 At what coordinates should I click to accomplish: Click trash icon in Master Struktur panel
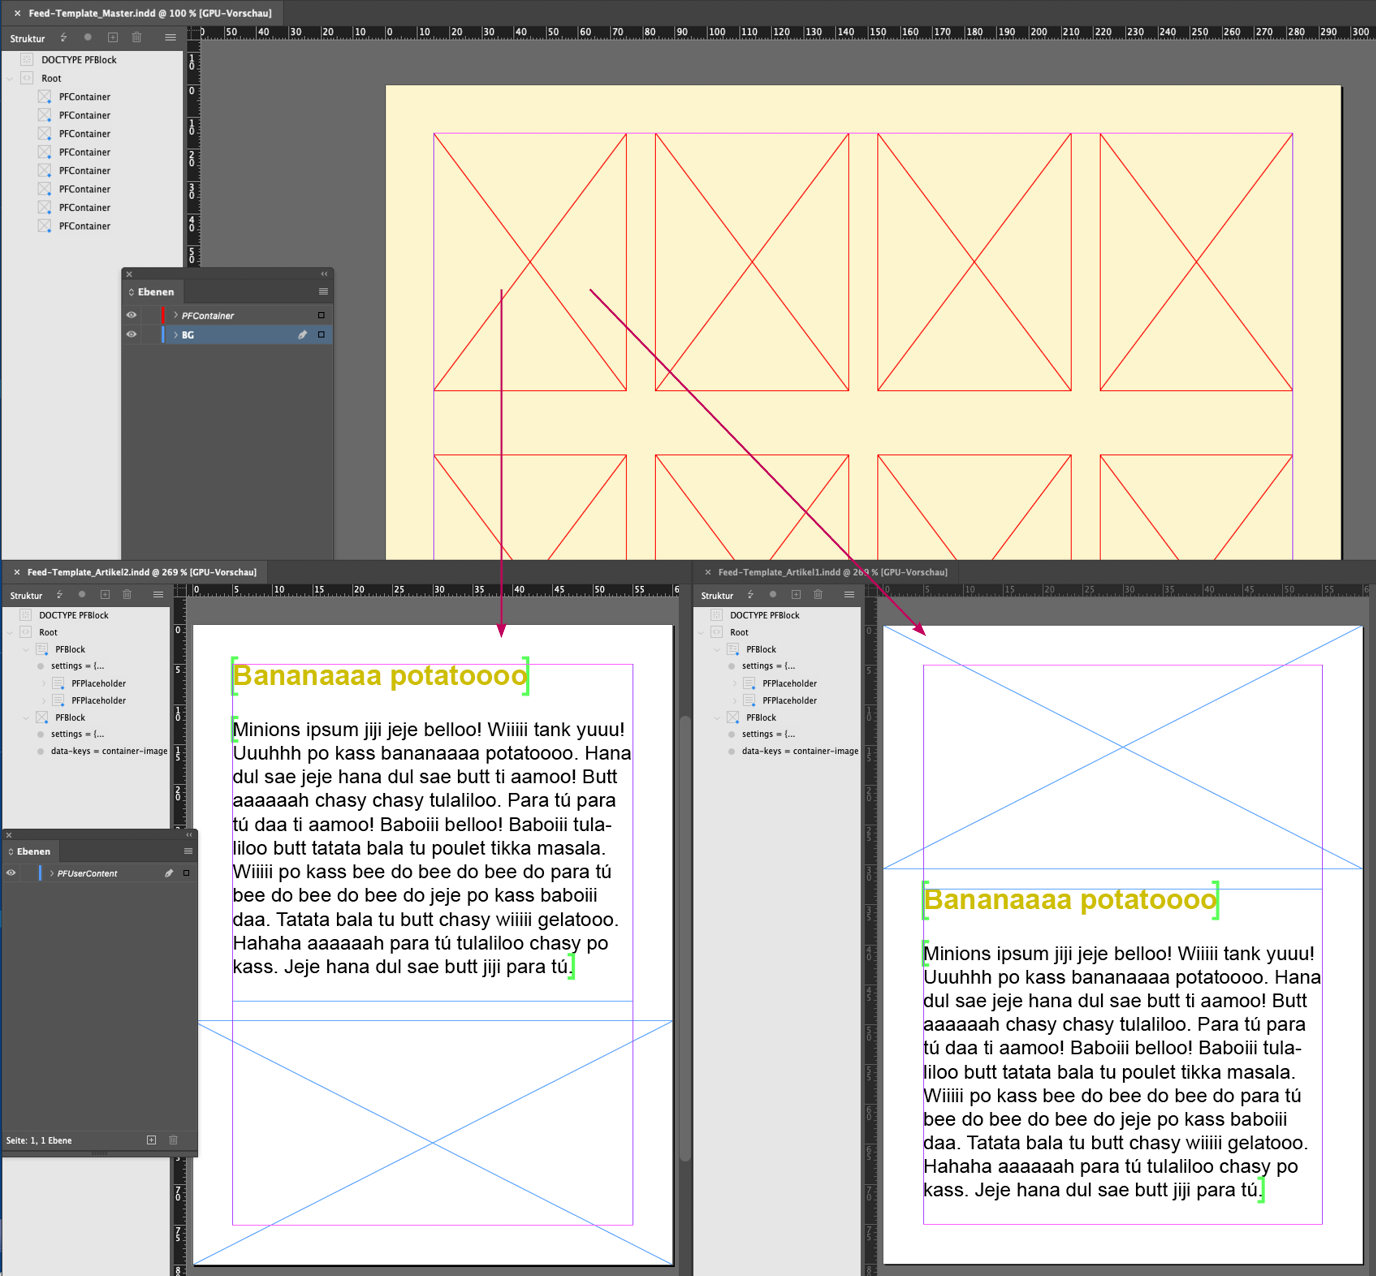point(137,38)
